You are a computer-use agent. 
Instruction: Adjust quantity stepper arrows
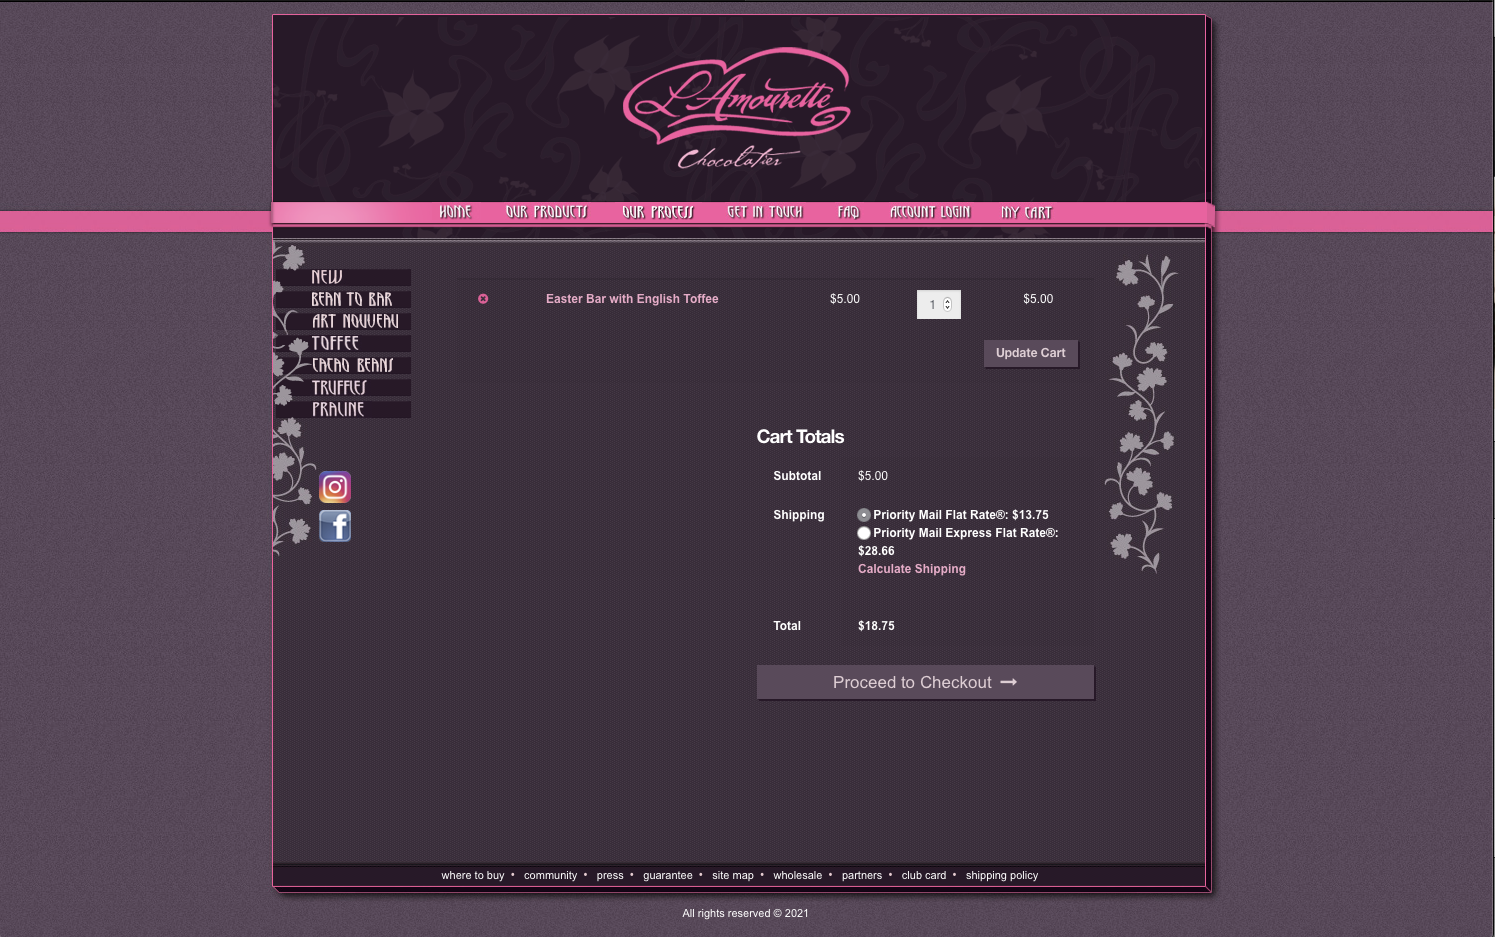tap(948, 304)
